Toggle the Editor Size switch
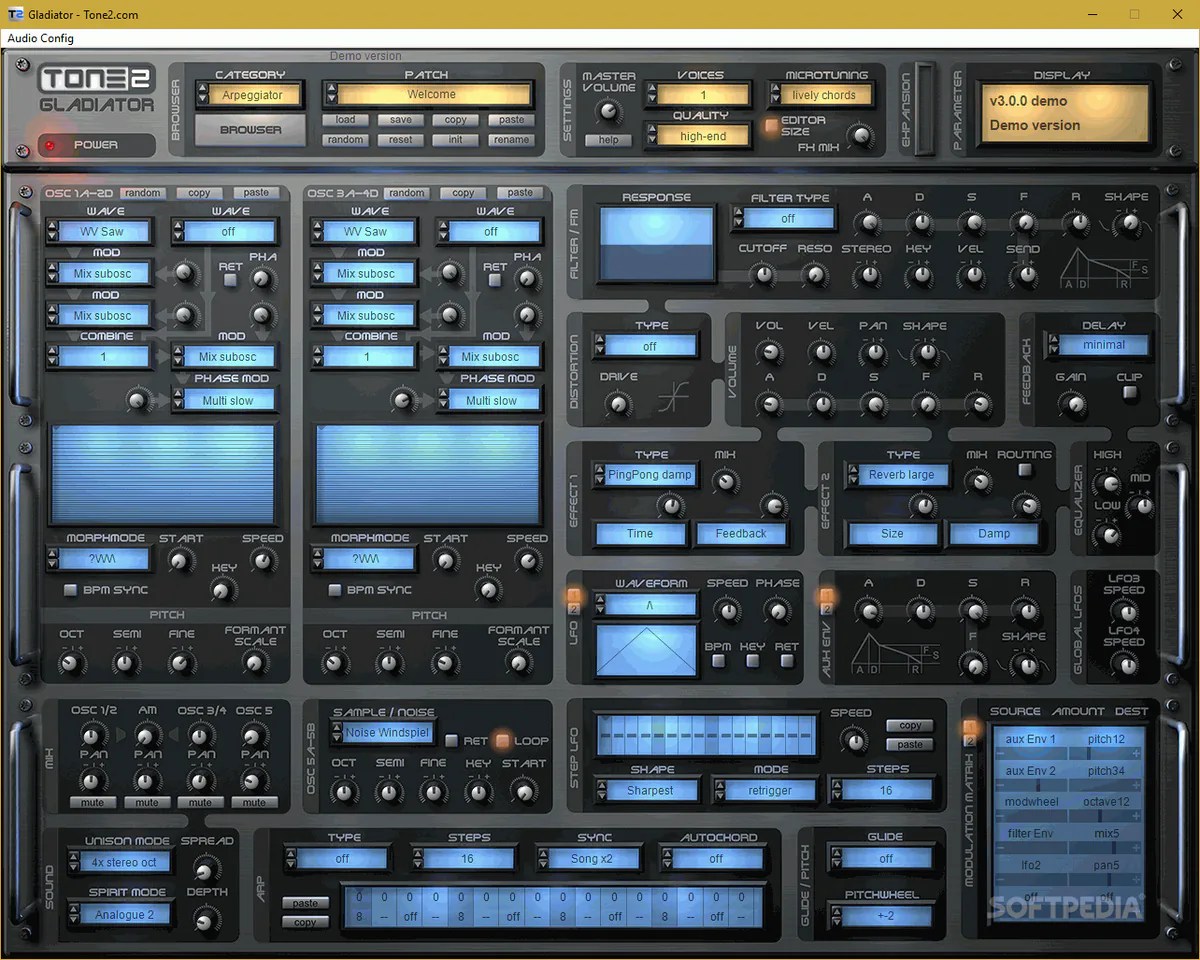1200x960 pixels. (x=771, y=126)
